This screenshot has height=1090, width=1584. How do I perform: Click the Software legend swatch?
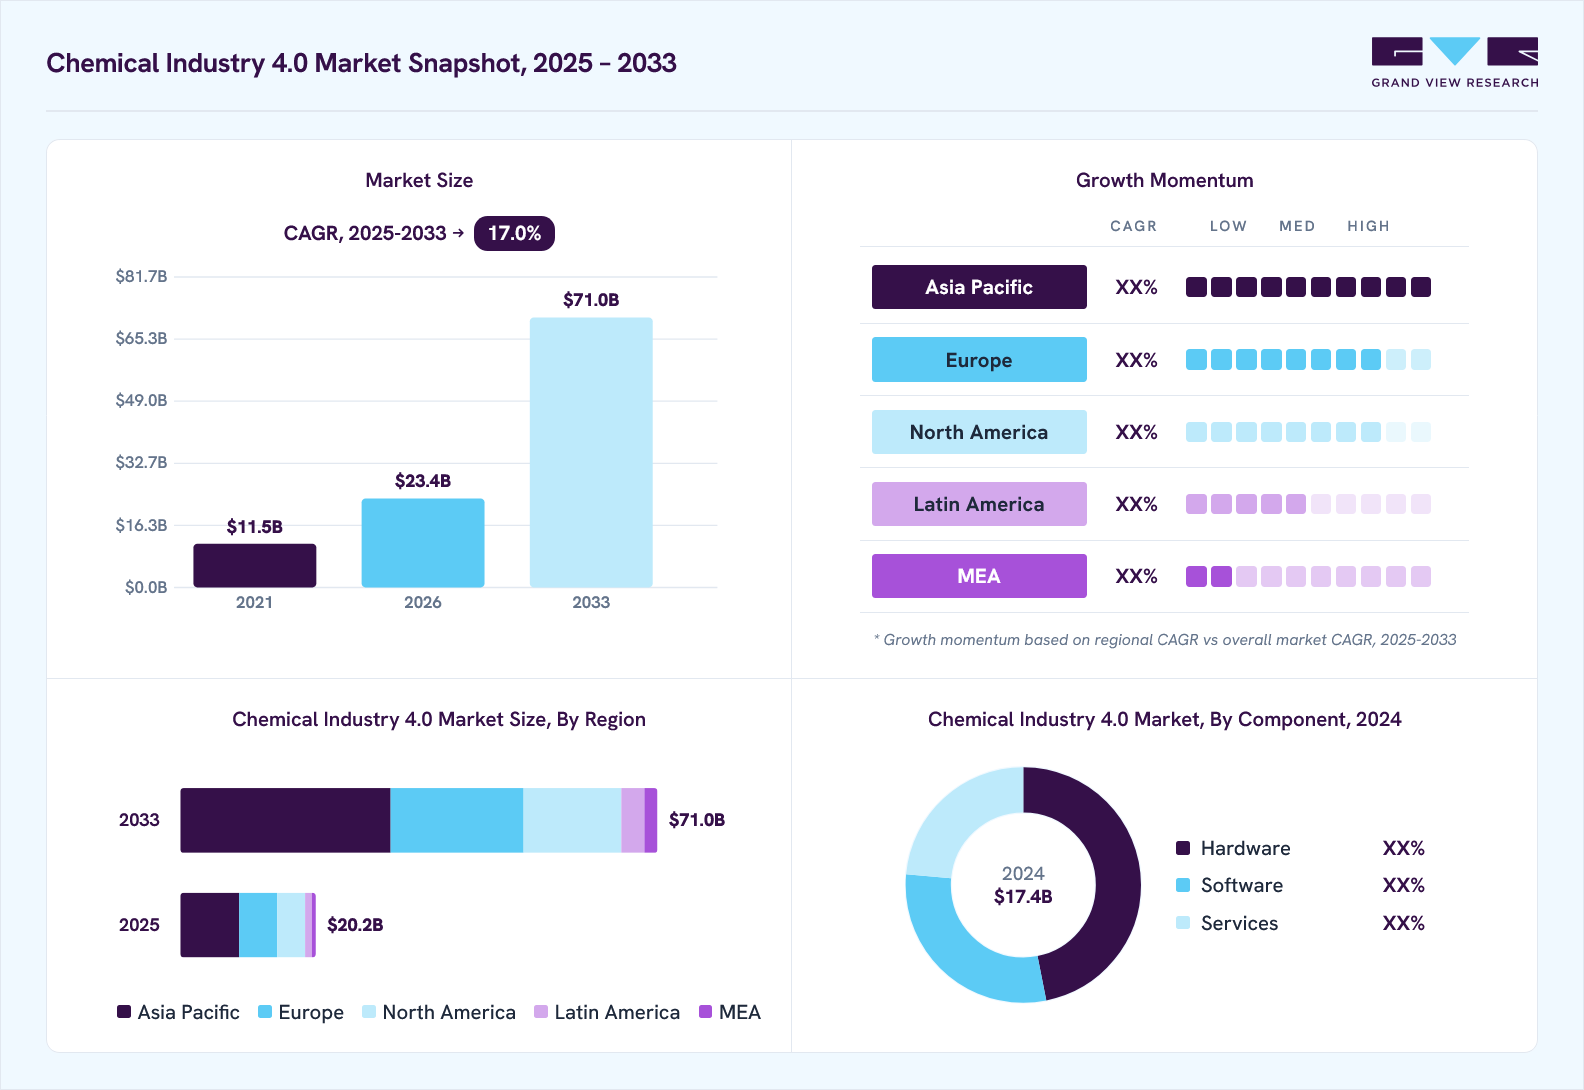(x=1183, y=885)
